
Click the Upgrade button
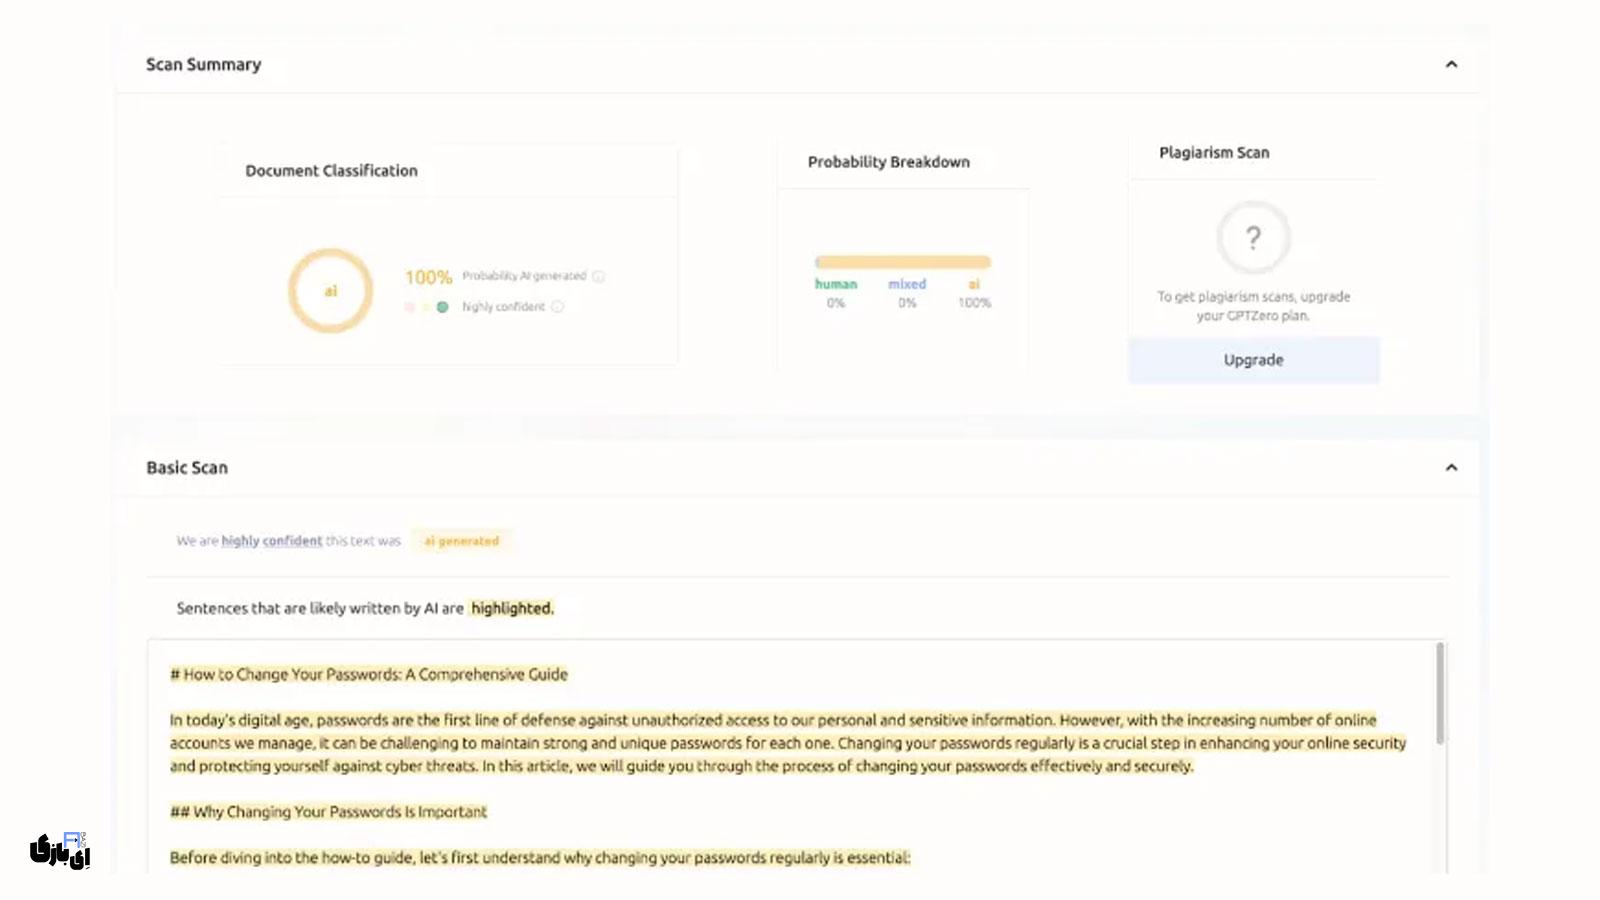pos(1253,360)
